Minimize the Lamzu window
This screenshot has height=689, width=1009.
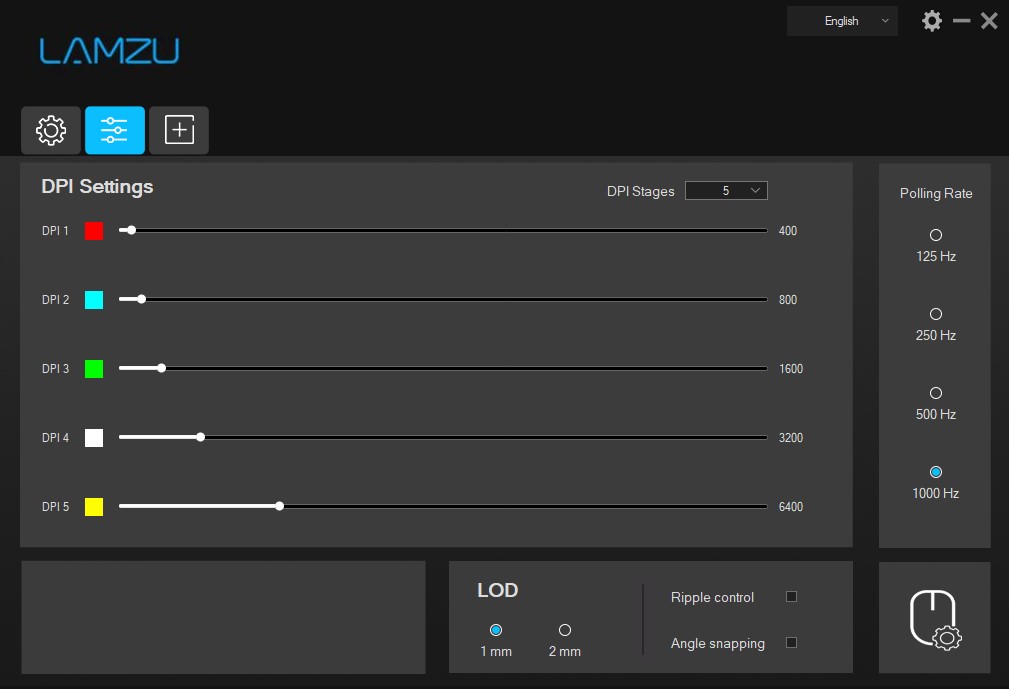[961, 21]
